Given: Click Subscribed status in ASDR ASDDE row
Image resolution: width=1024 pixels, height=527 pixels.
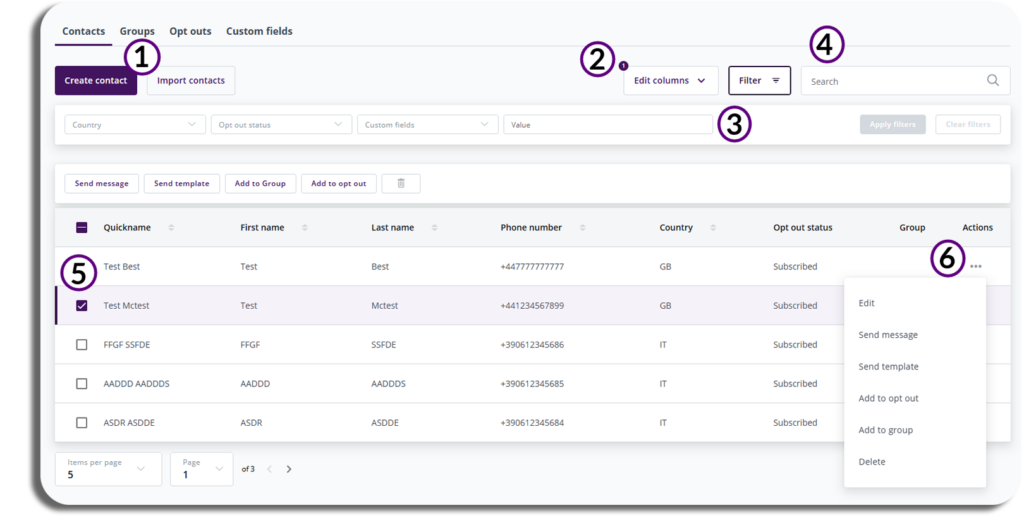Looking at the screenshot, I should [795, 423].
